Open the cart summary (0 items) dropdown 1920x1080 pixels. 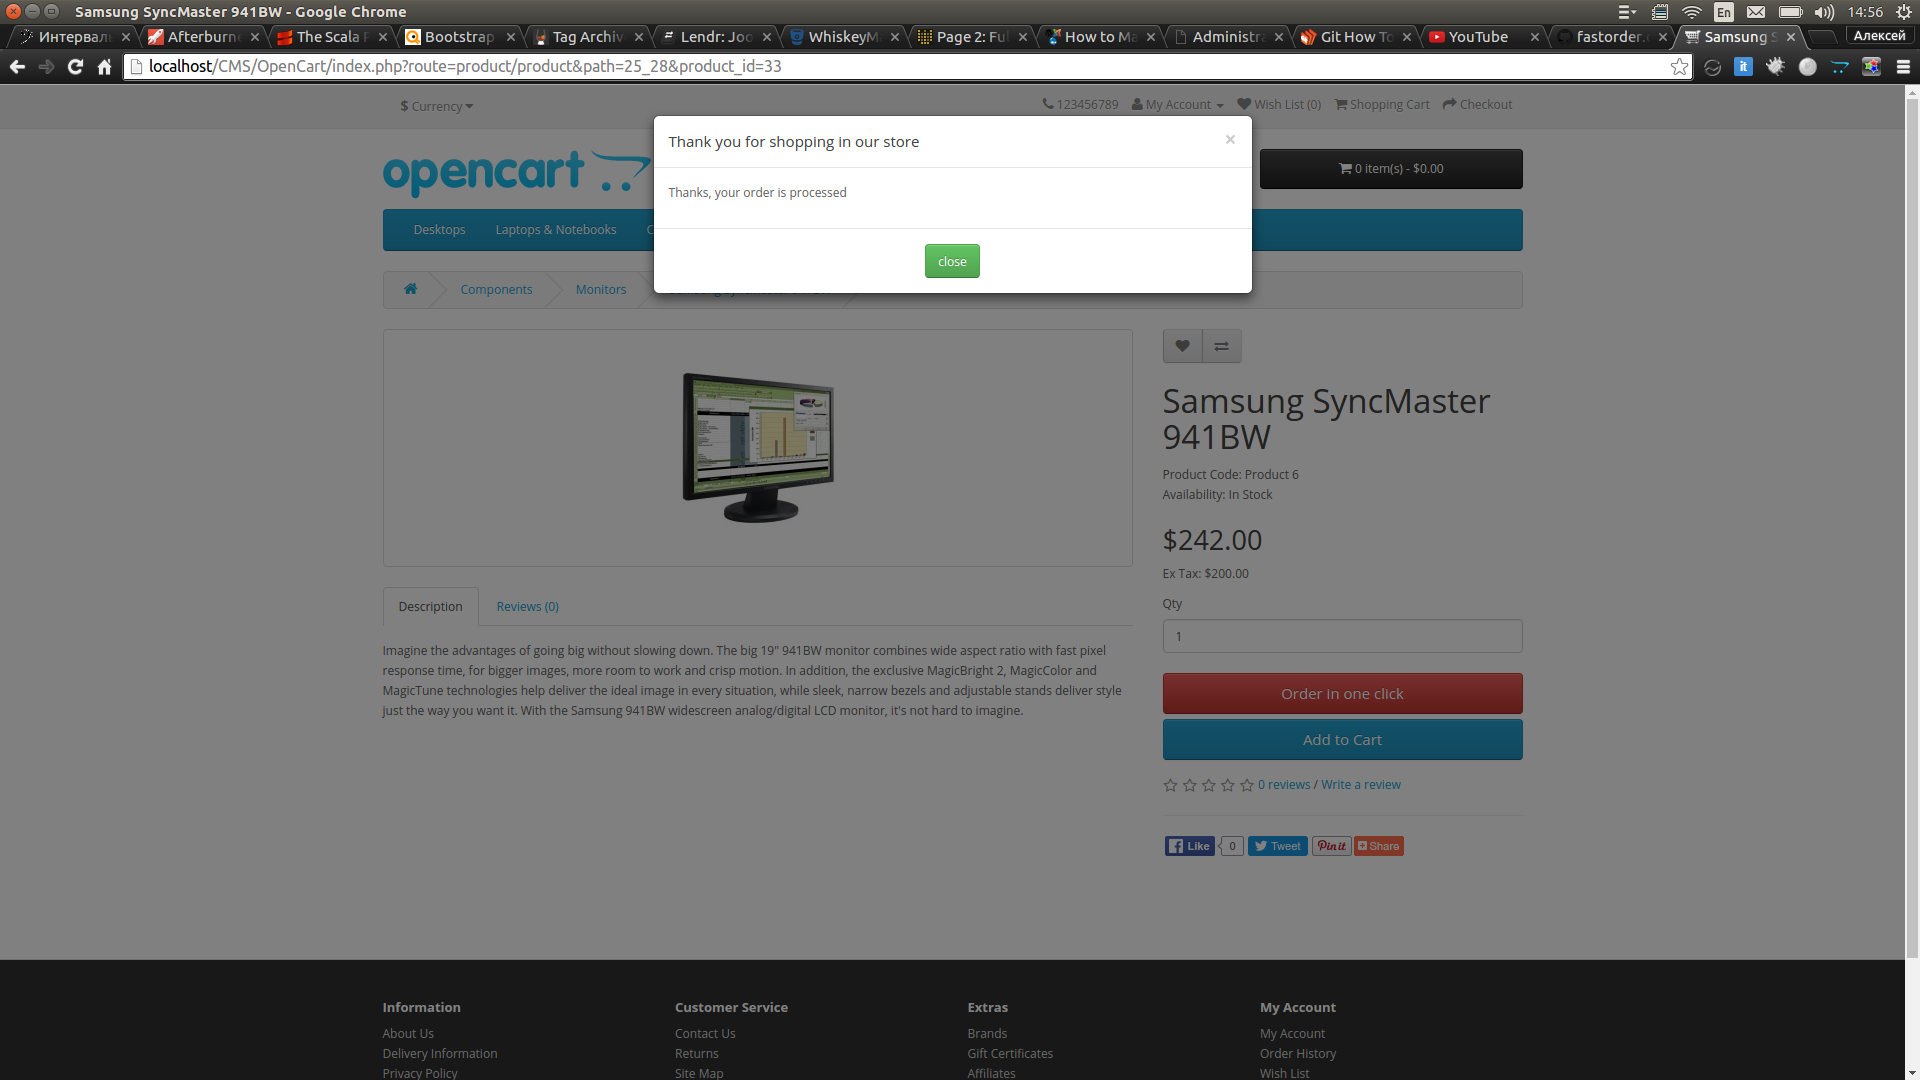coord(1390,169)
